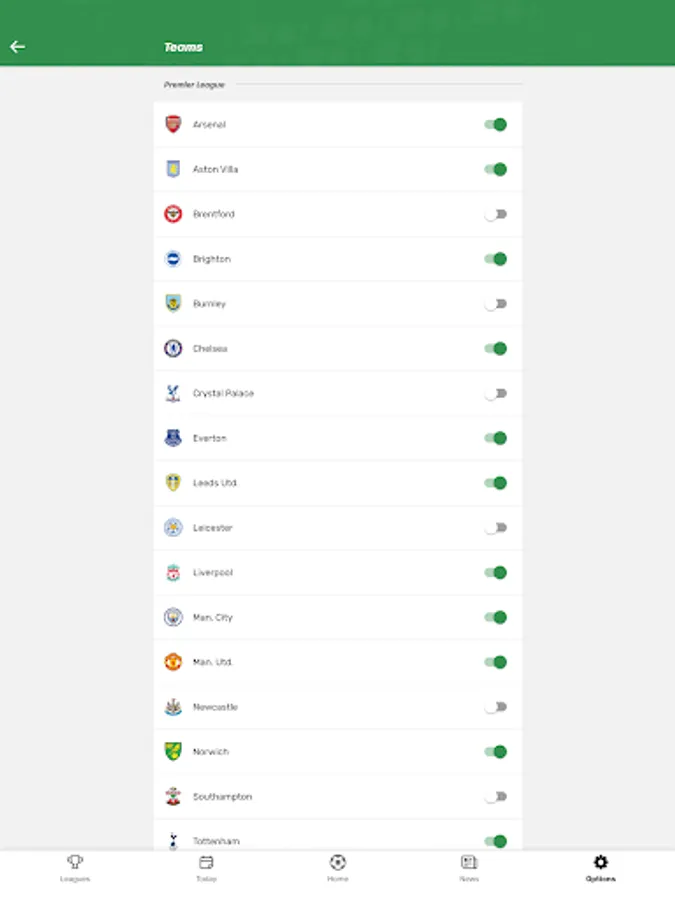The width and height of the screenshot is (675, 900).
Task: Tap the Leicester team name
Action: [213, 527]
